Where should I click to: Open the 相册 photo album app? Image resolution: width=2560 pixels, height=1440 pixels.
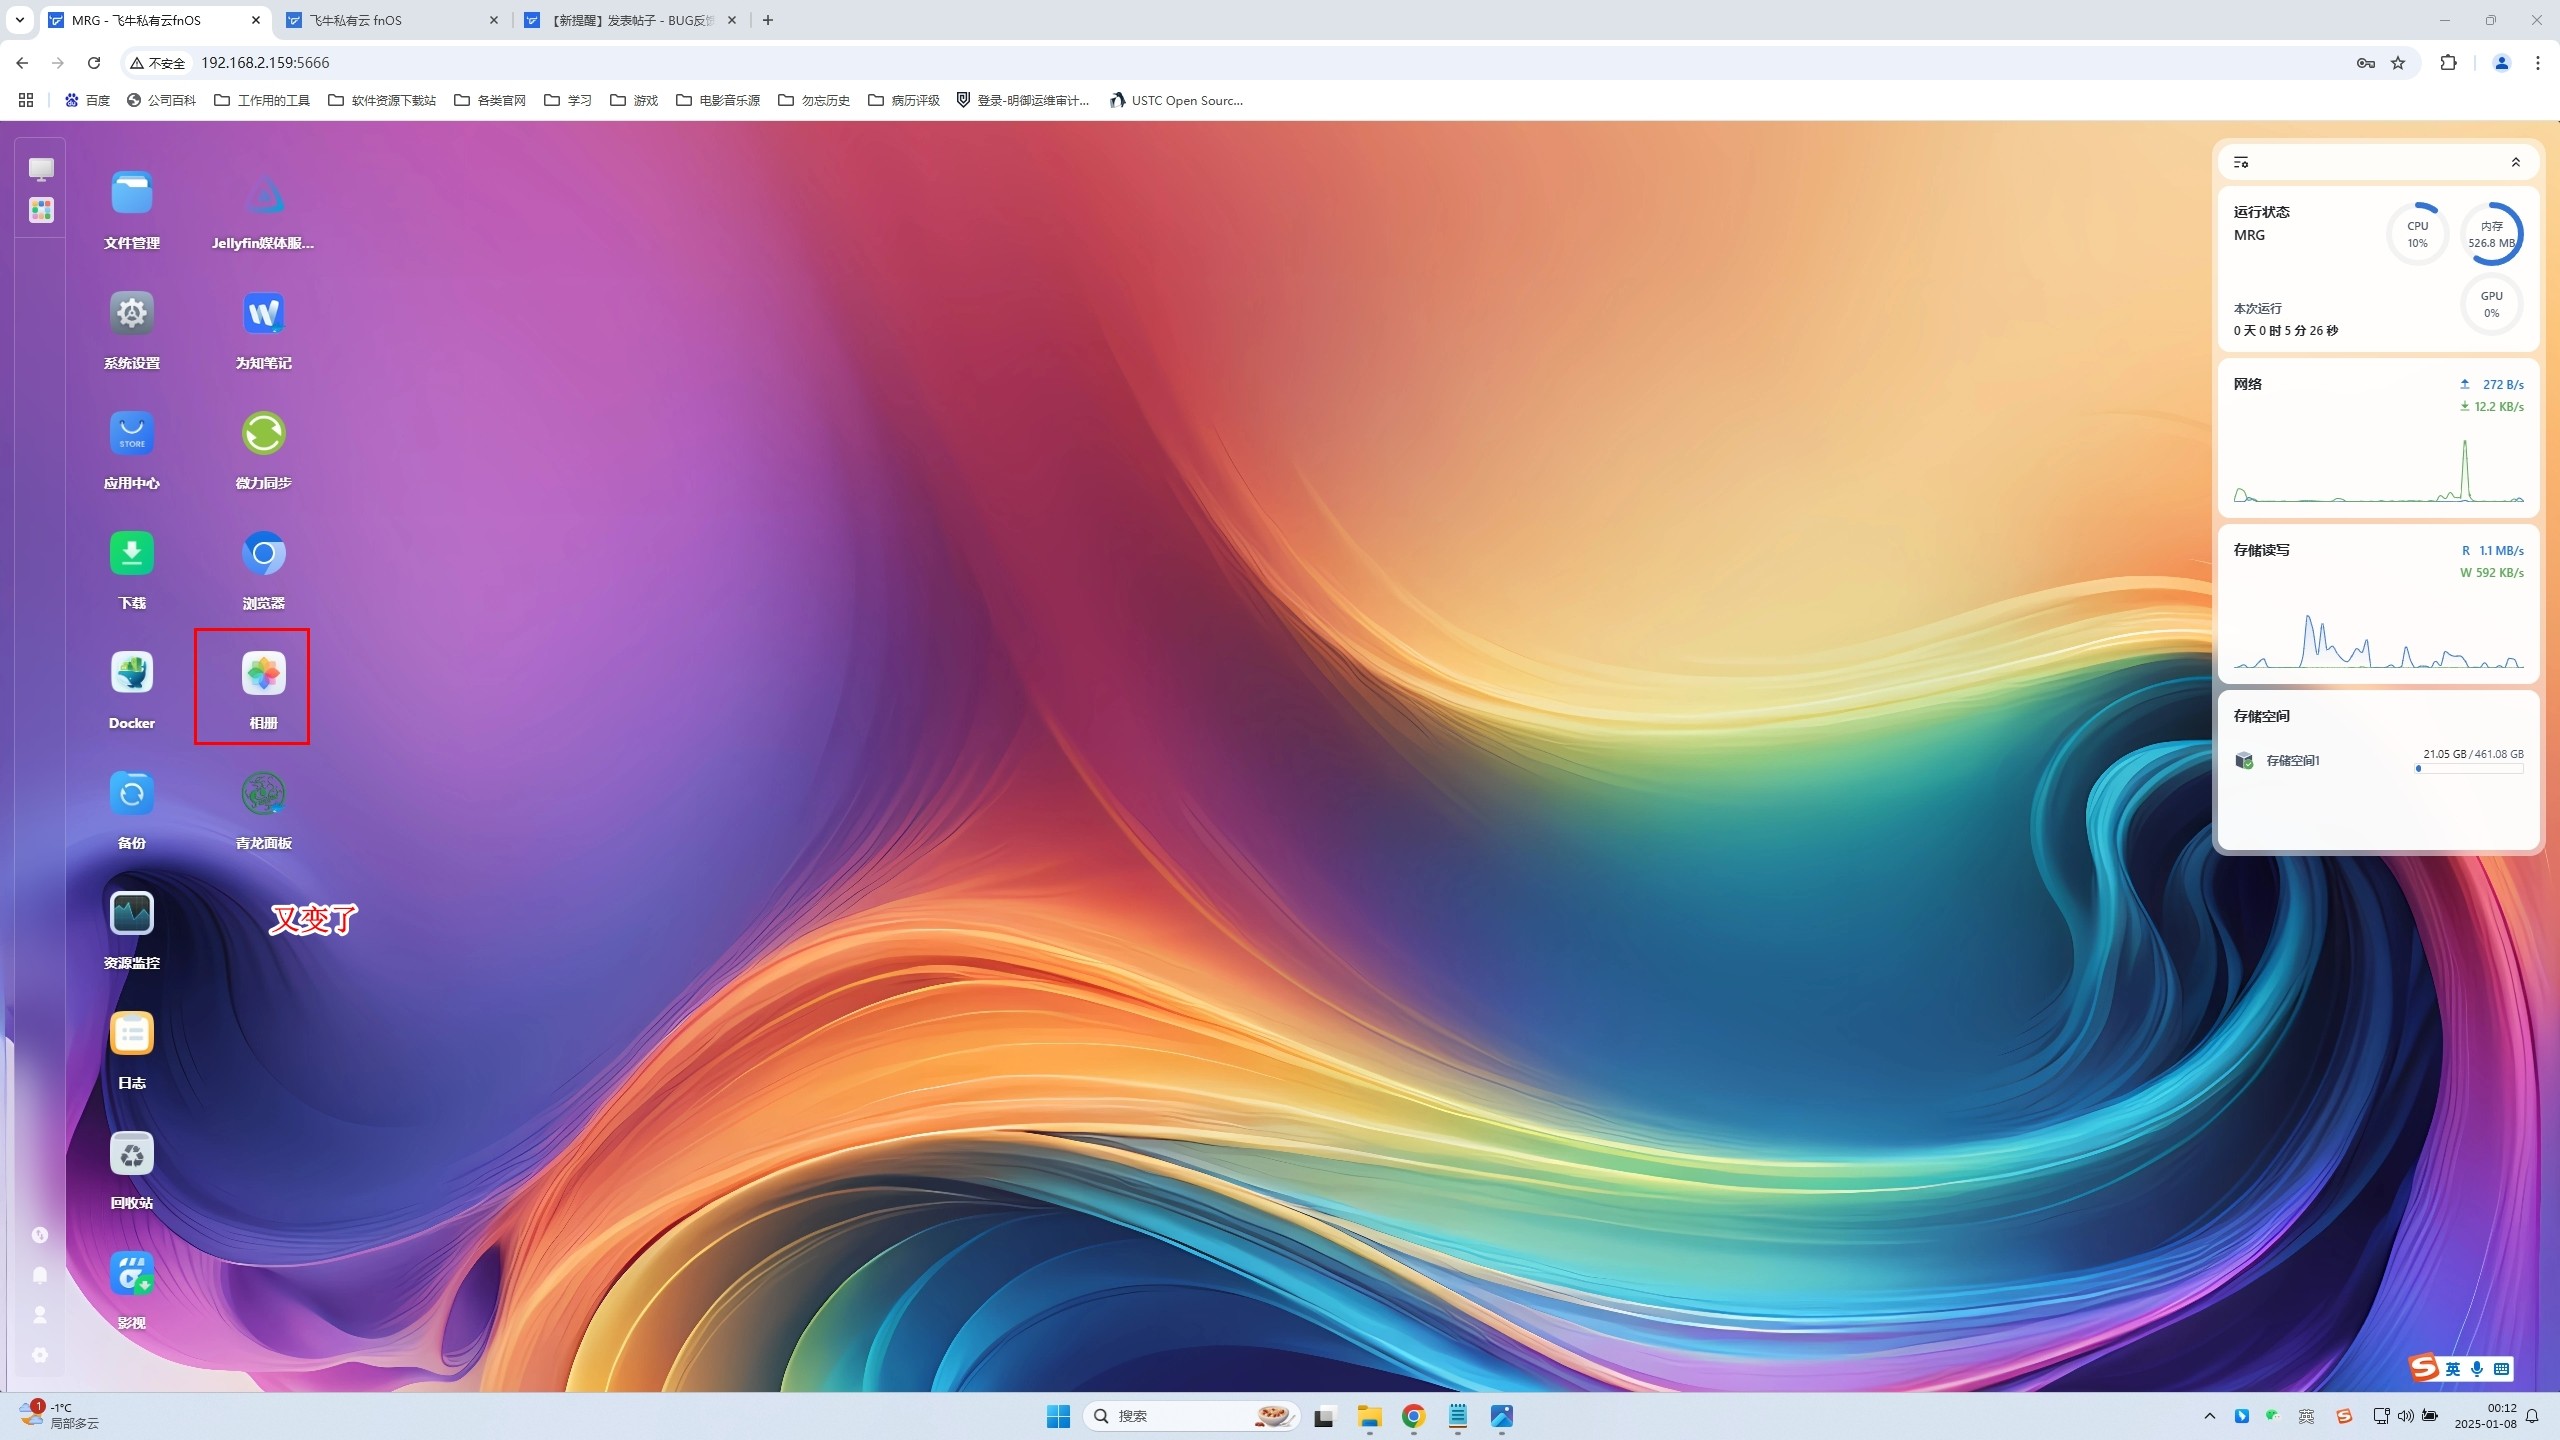tap(263, 673)
